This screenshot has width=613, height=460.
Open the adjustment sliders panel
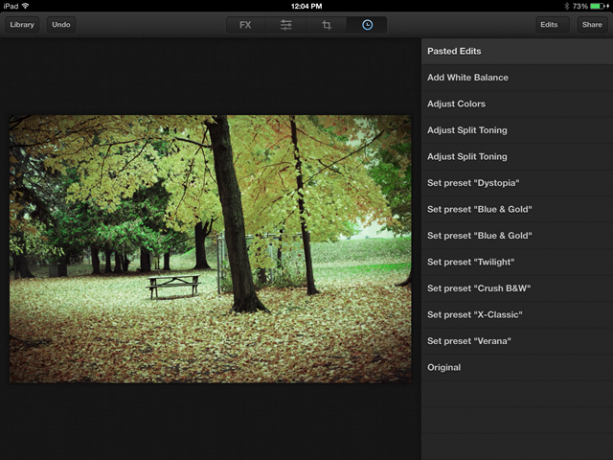click(286, 25)
